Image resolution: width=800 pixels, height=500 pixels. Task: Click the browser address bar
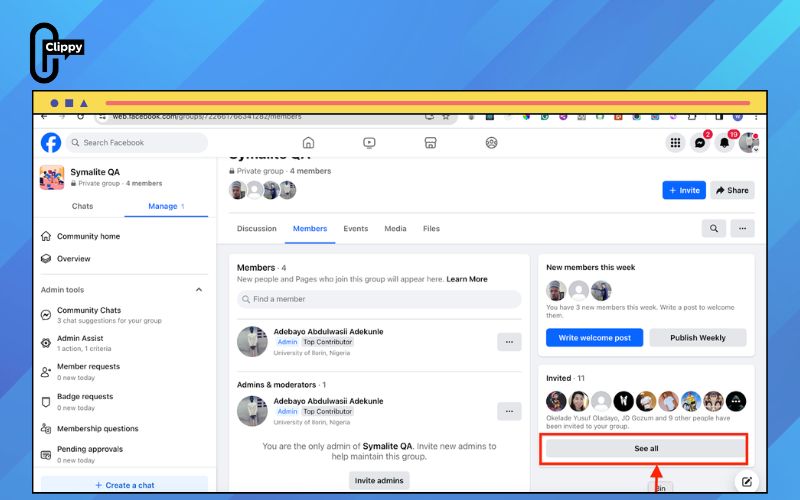pyautogui.click(x=276, y=117)
